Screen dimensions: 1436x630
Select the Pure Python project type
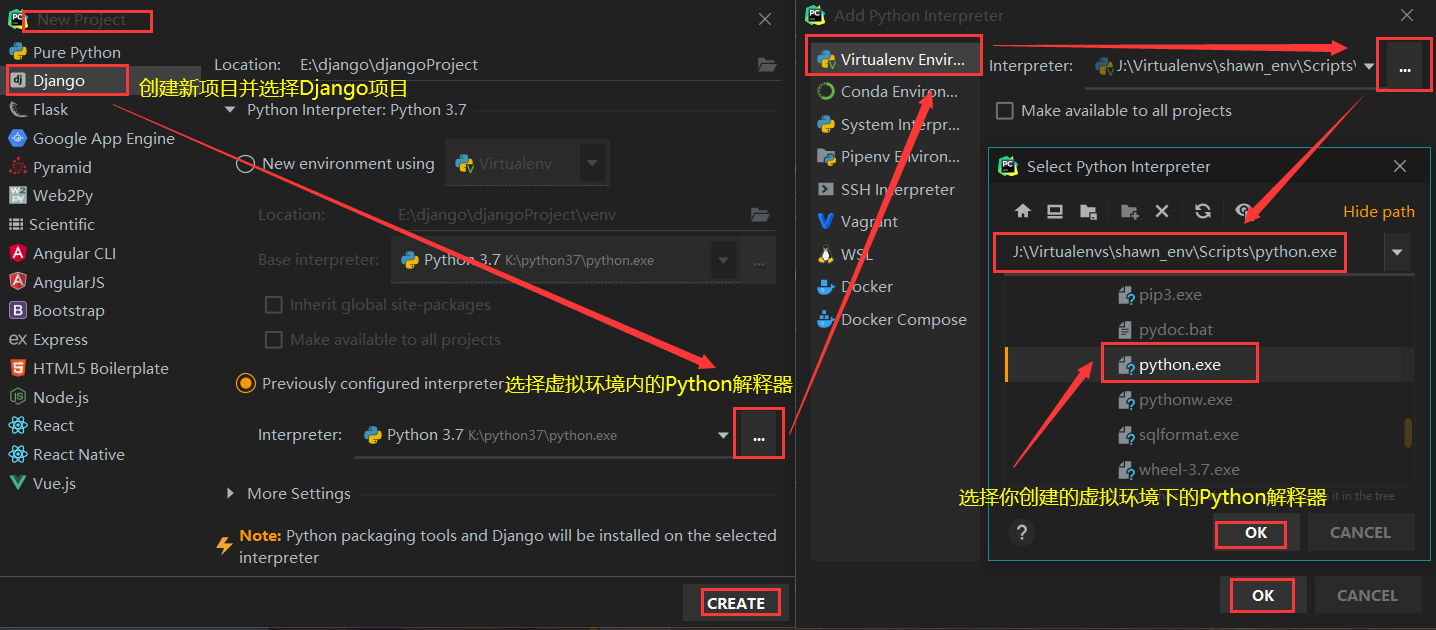click(x=76, y=52)
